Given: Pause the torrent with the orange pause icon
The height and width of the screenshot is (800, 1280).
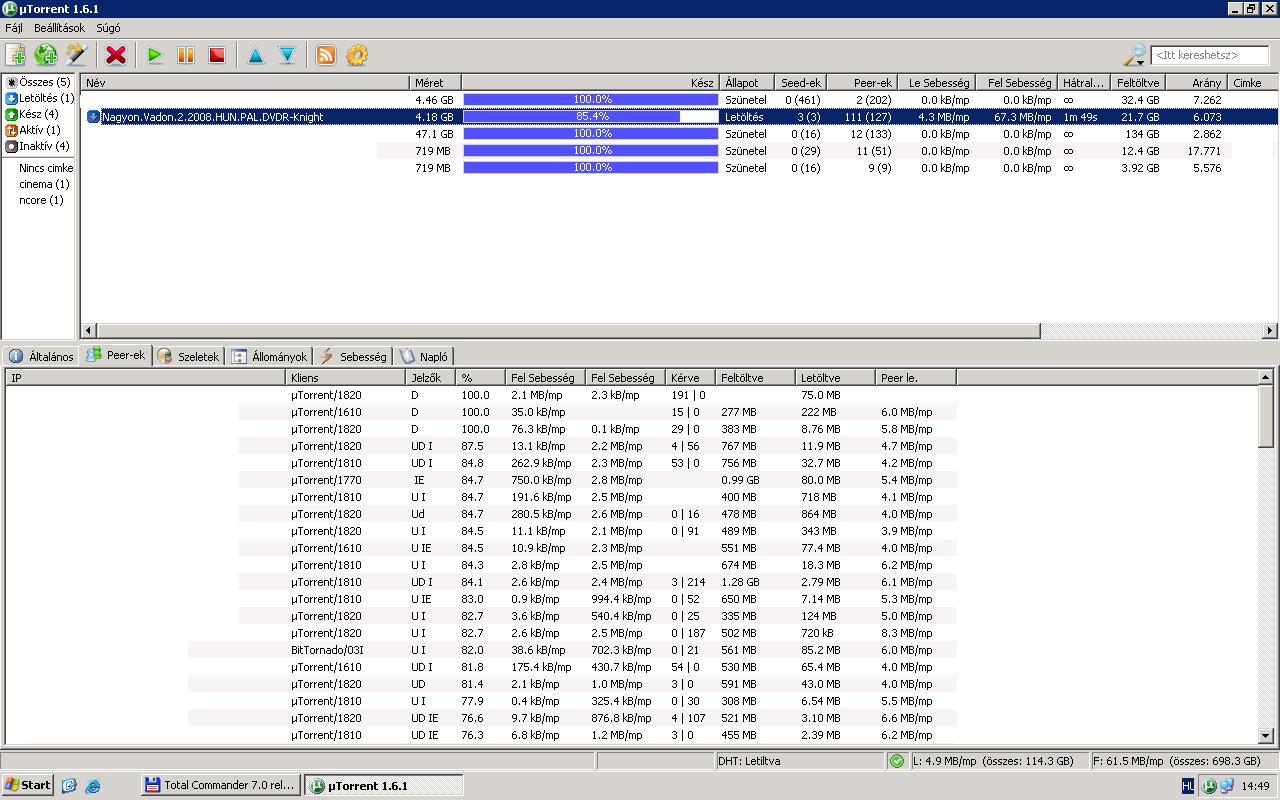Looking at the screenshot, I should (186, 55).
